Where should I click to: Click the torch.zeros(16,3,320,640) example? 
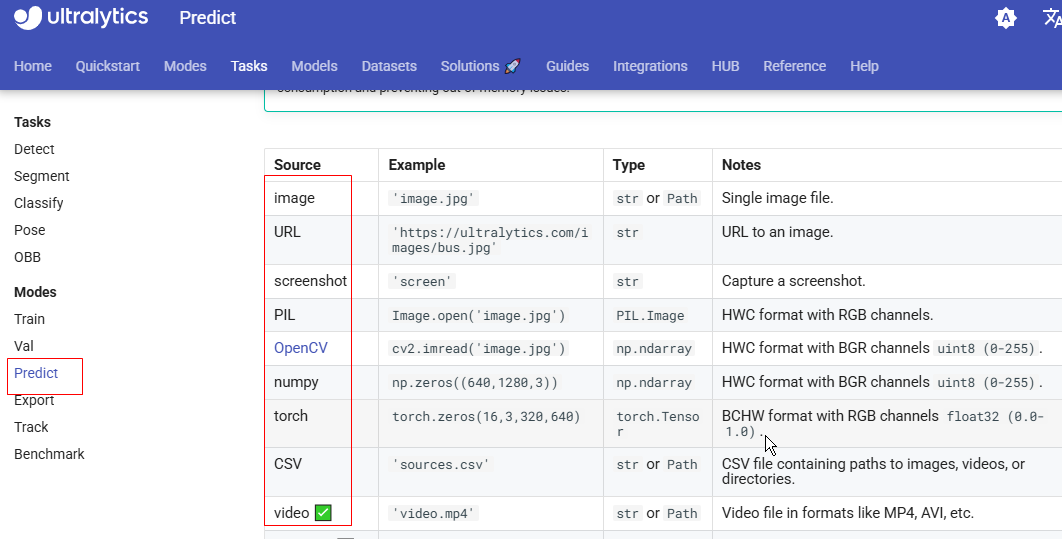pos(486,416)
